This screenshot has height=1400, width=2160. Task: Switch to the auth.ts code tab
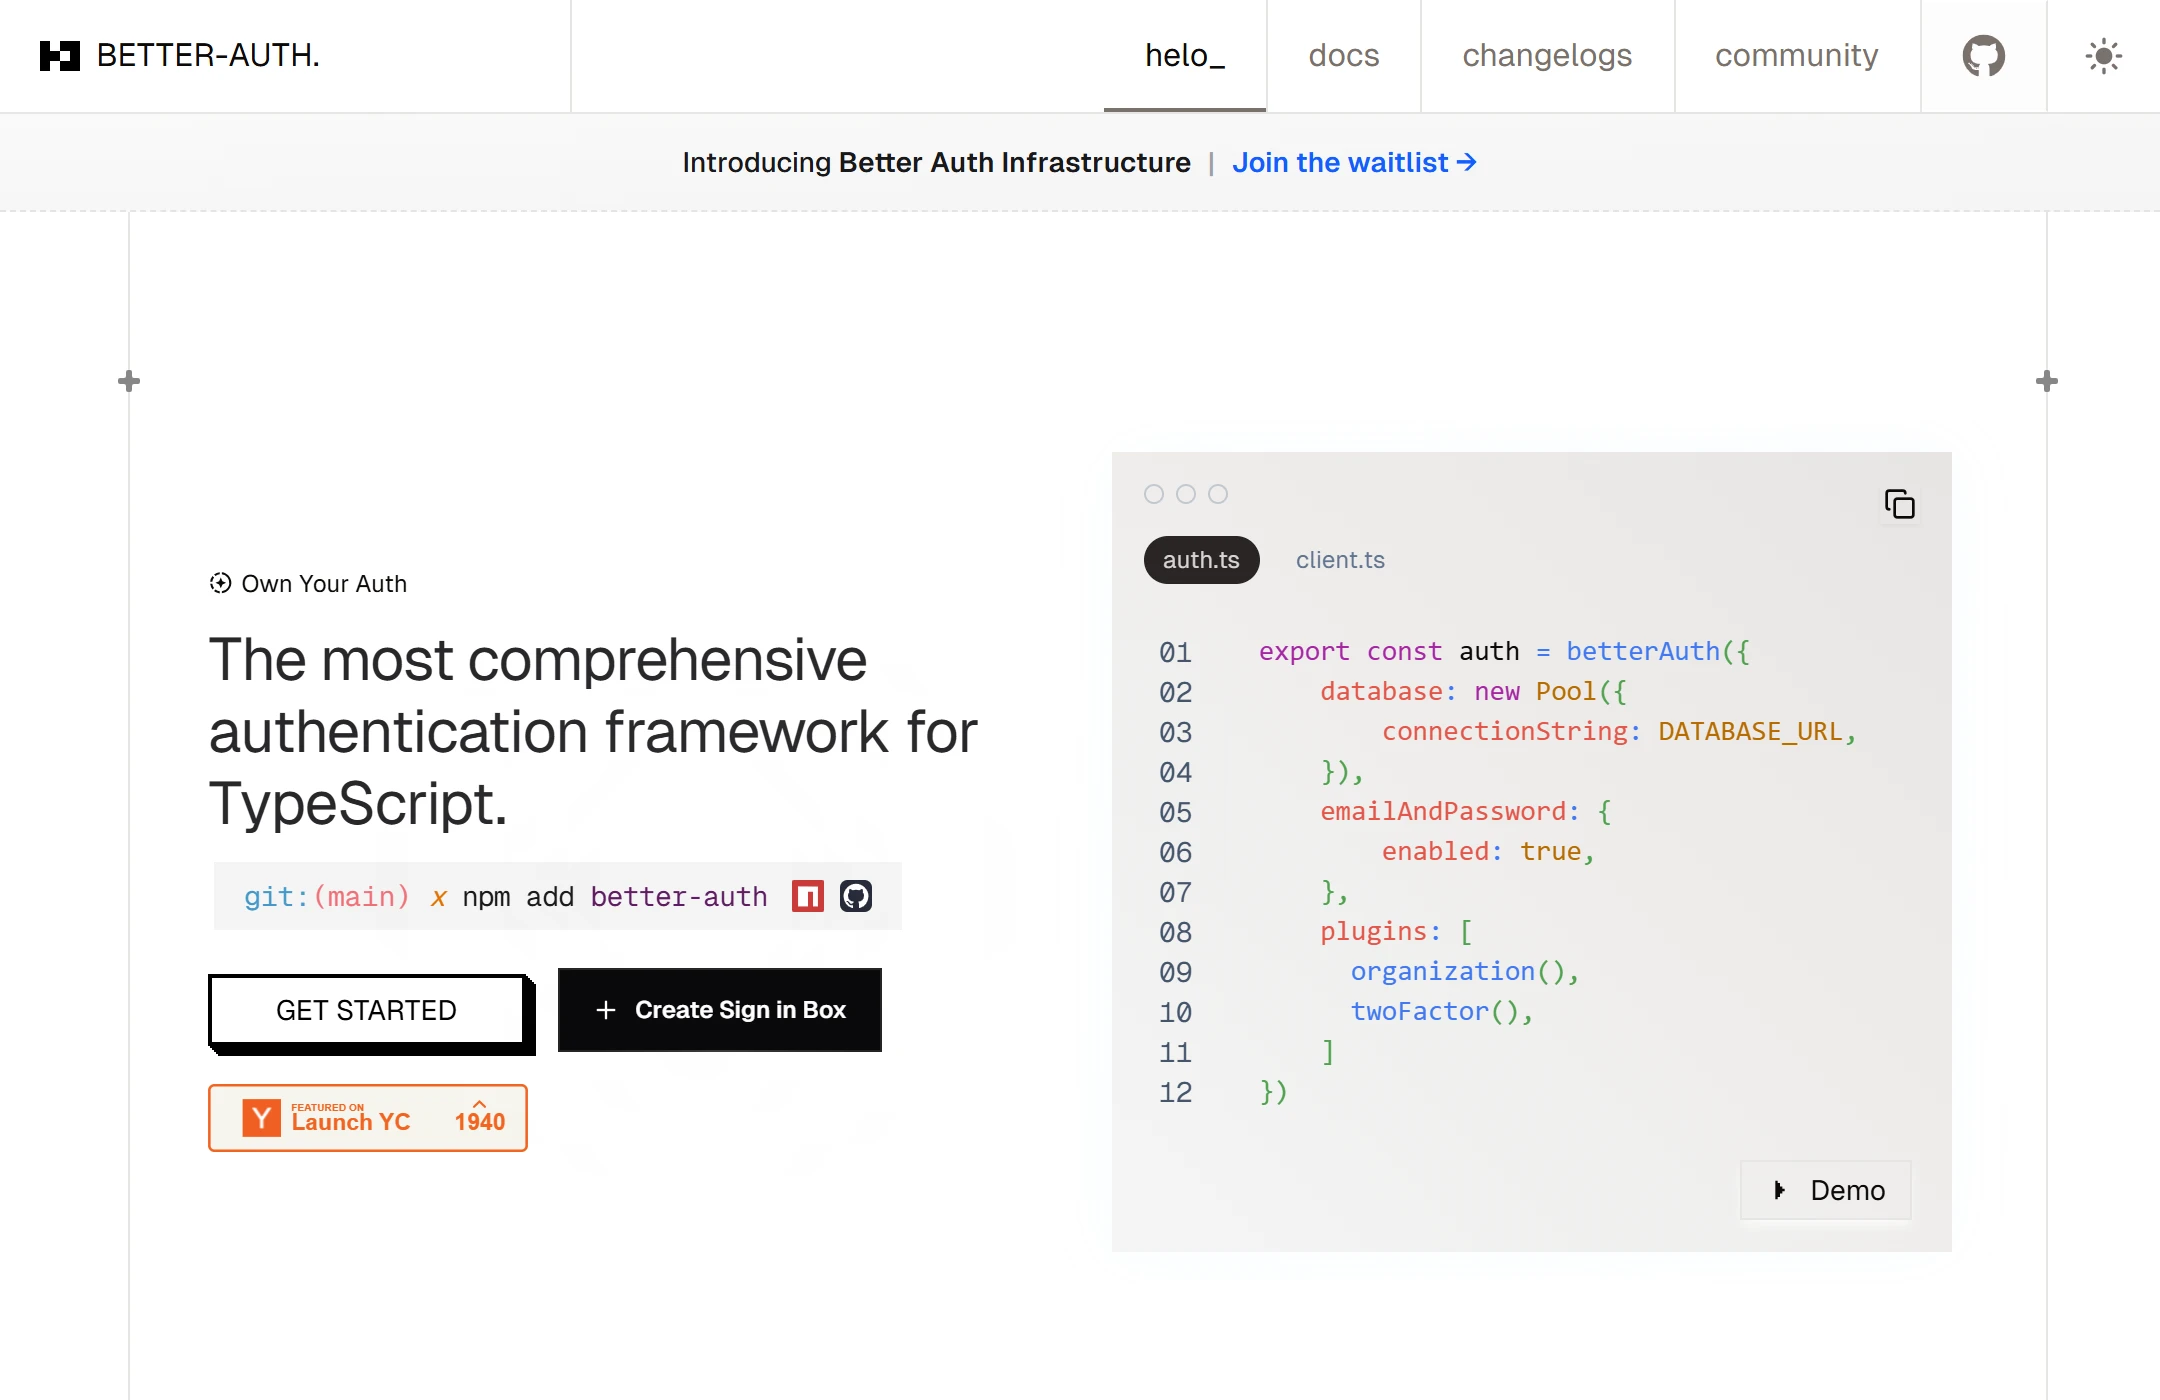pos(1201,560)
